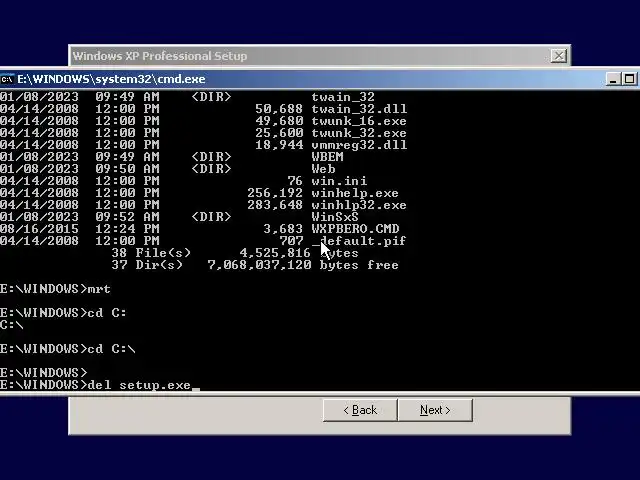The image size is (640, 480).
Task: Close the Windows XP Professional Setup dialog
Action: [x=558, y=56]
